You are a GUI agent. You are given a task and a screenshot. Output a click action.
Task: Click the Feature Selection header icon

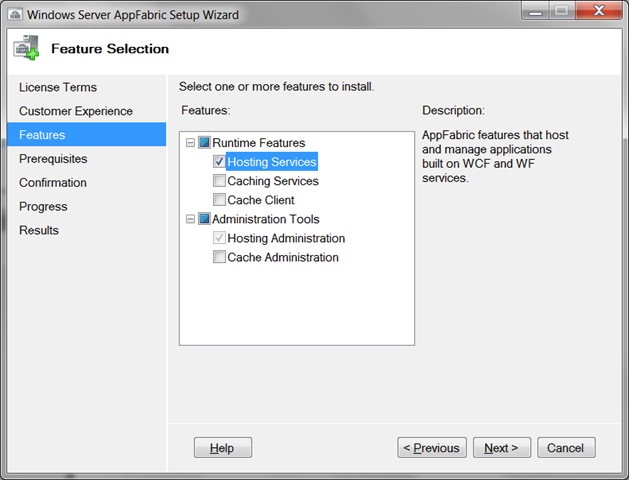[x=25, y=49]
